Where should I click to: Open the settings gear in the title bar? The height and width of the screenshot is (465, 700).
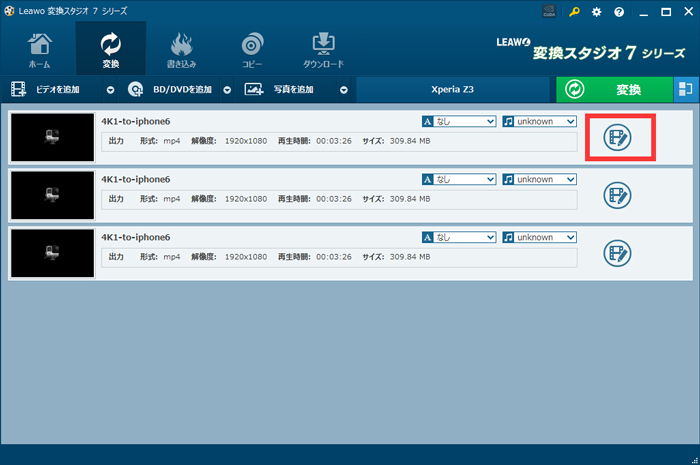point(597,11)
